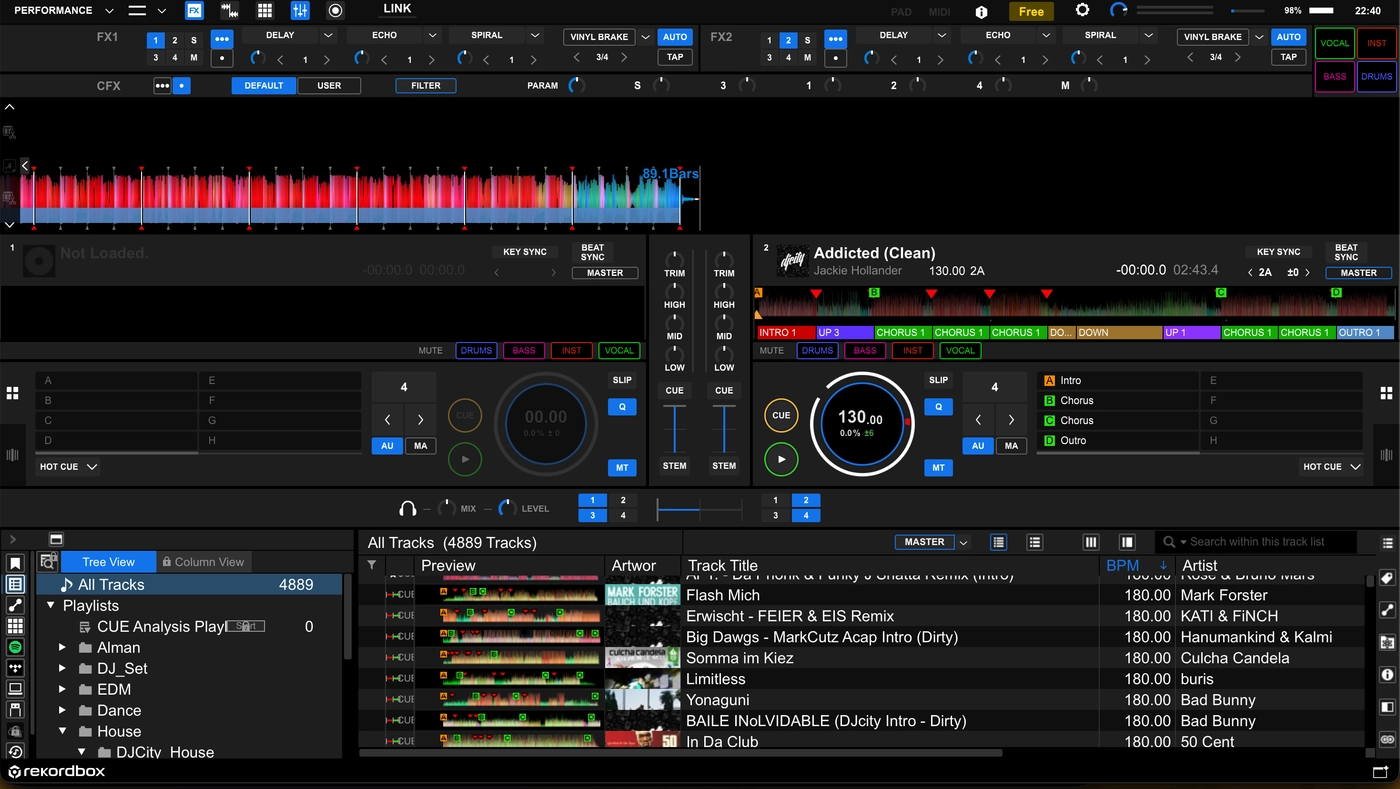1400x789 pixels.
Task: Enable BEAT SYNC on deck 2
Action: pyautogui.click(x=1346, y=252)
